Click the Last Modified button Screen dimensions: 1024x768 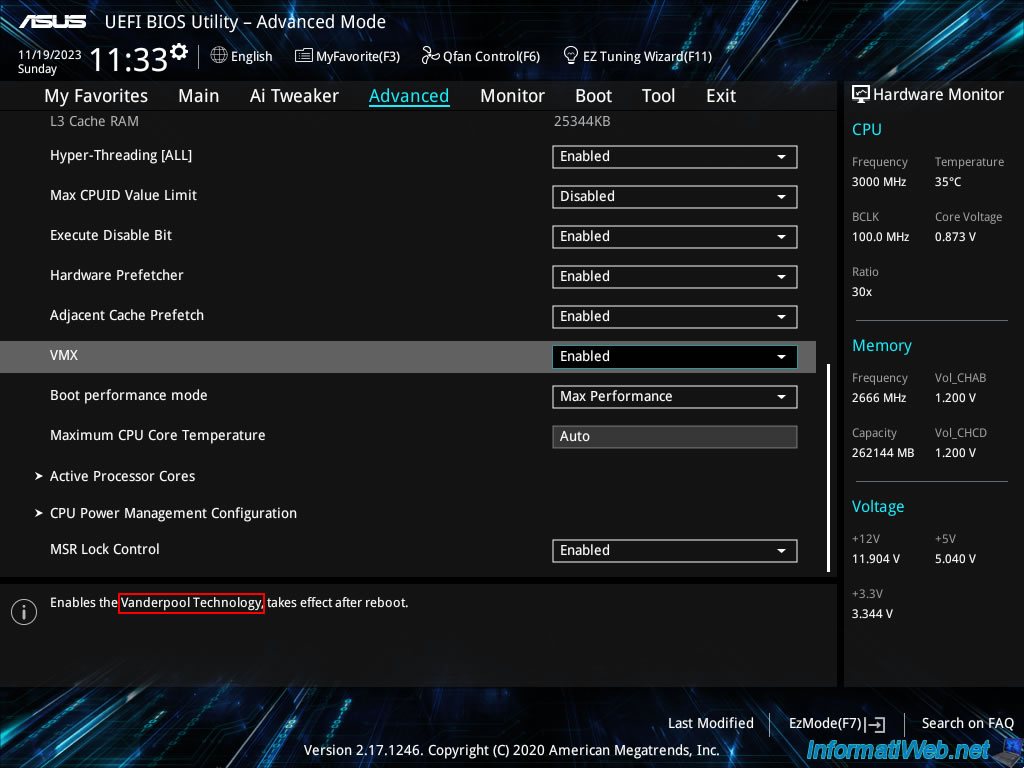(710, 723)
